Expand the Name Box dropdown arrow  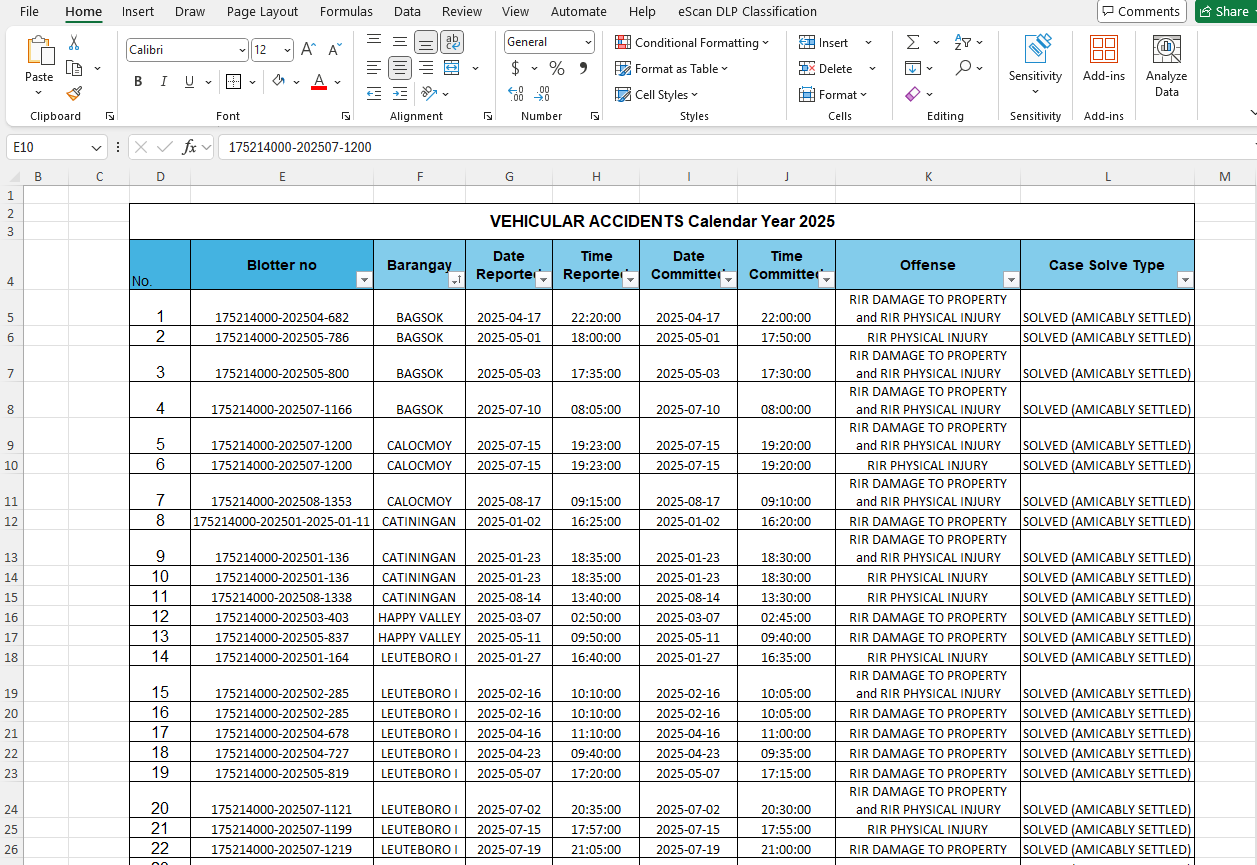[97, 148]
